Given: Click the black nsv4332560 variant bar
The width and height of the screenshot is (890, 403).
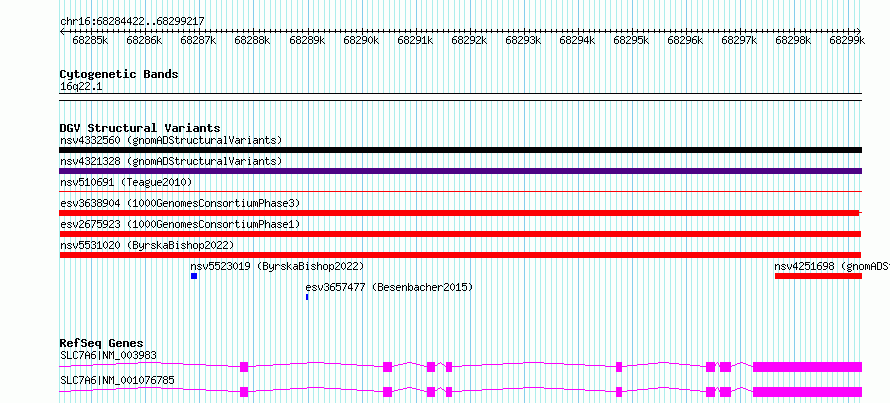Looking at the screenshot, I should (460, 150).
